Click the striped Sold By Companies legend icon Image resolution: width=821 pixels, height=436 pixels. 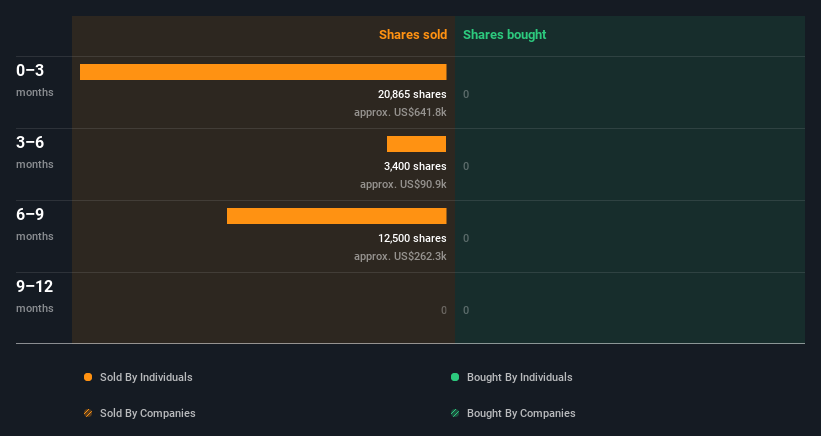click(x=88, y=413)
